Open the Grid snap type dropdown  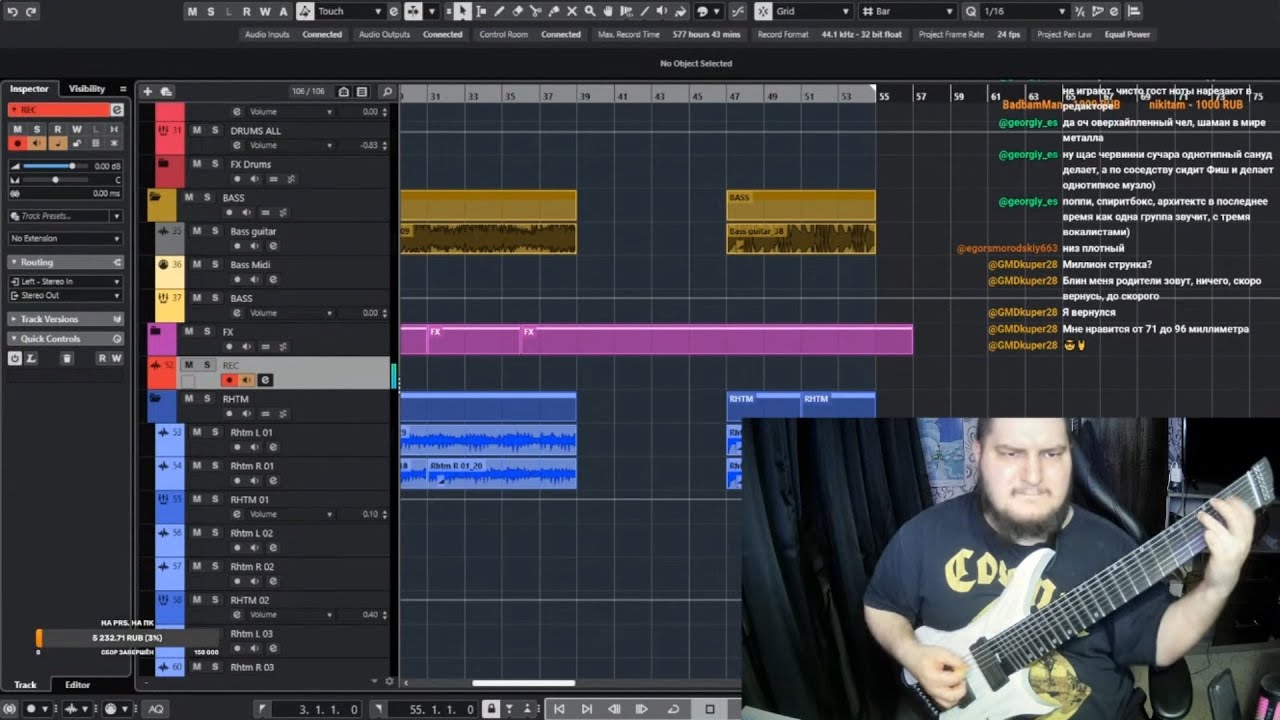812,11
